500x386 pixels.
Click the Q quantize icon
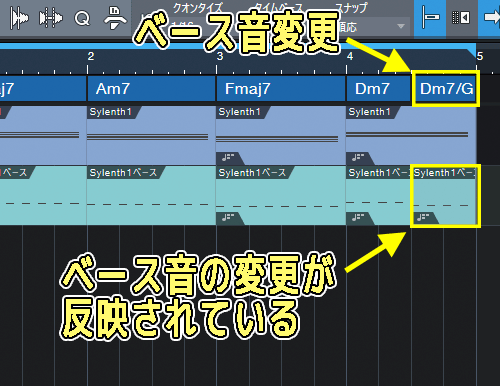coord(82,18)
